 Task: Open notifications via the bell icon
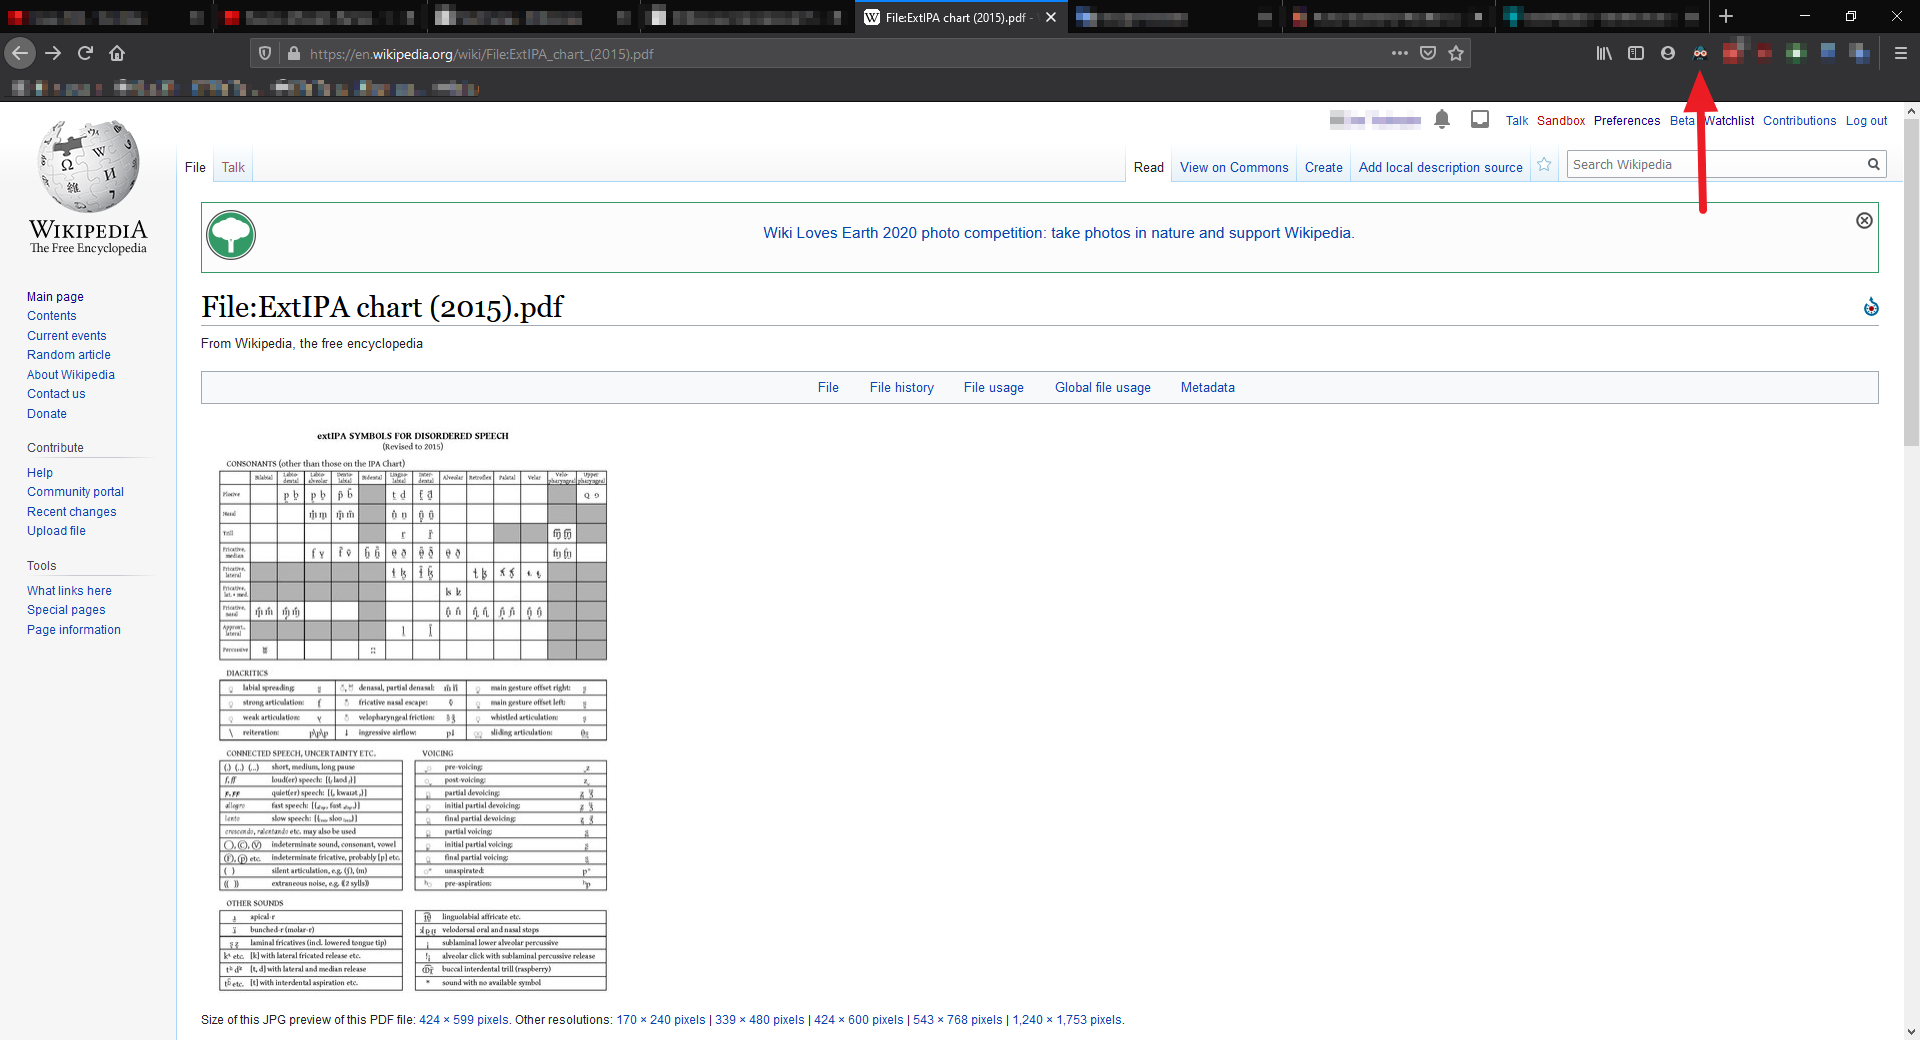1443,119
